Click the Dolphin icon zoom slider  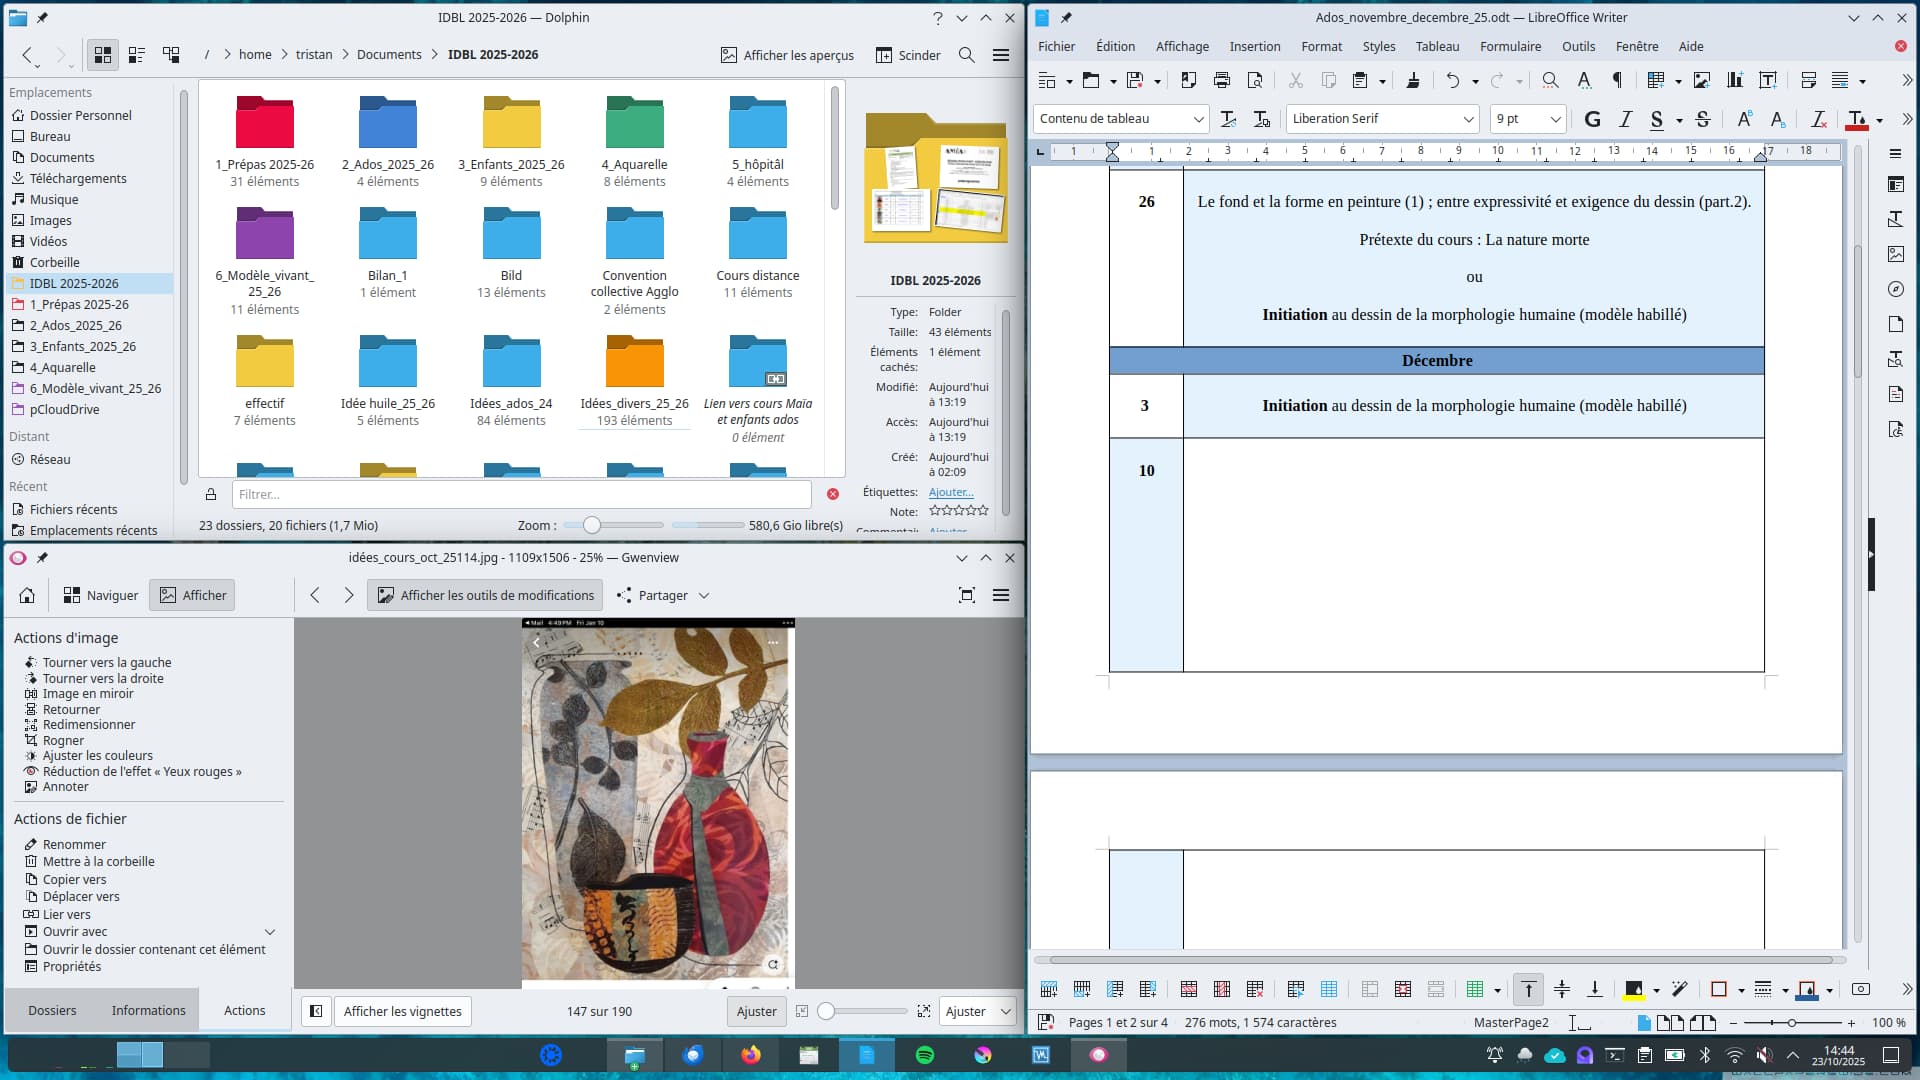click(x=592, y=526)
